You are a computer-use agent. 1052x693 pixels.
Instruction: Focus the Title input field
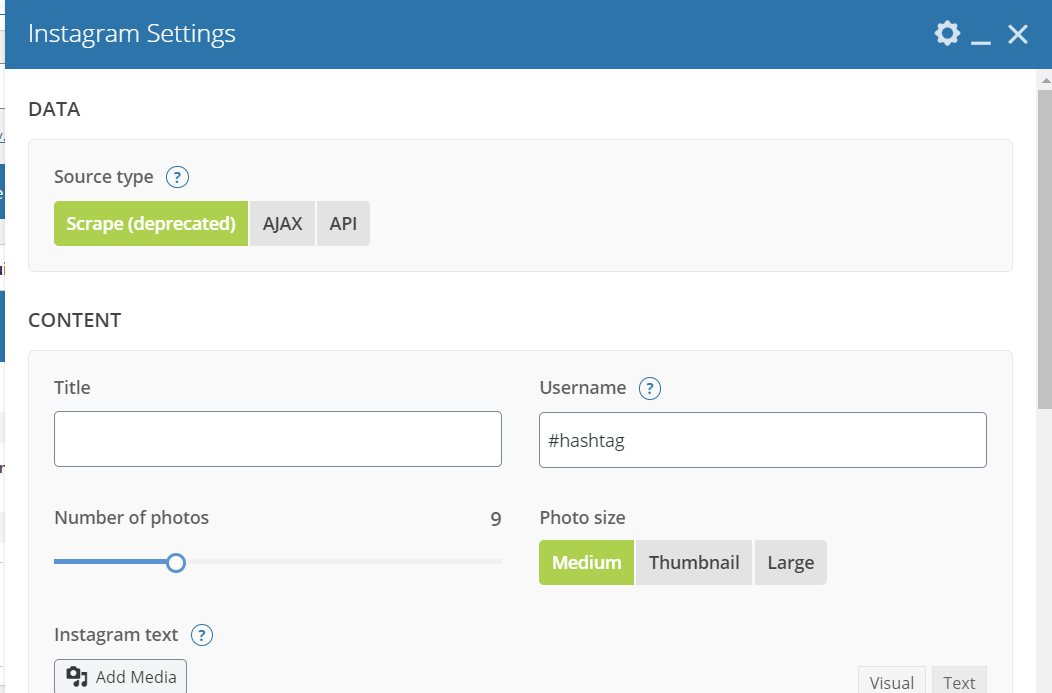coord(277,439)
